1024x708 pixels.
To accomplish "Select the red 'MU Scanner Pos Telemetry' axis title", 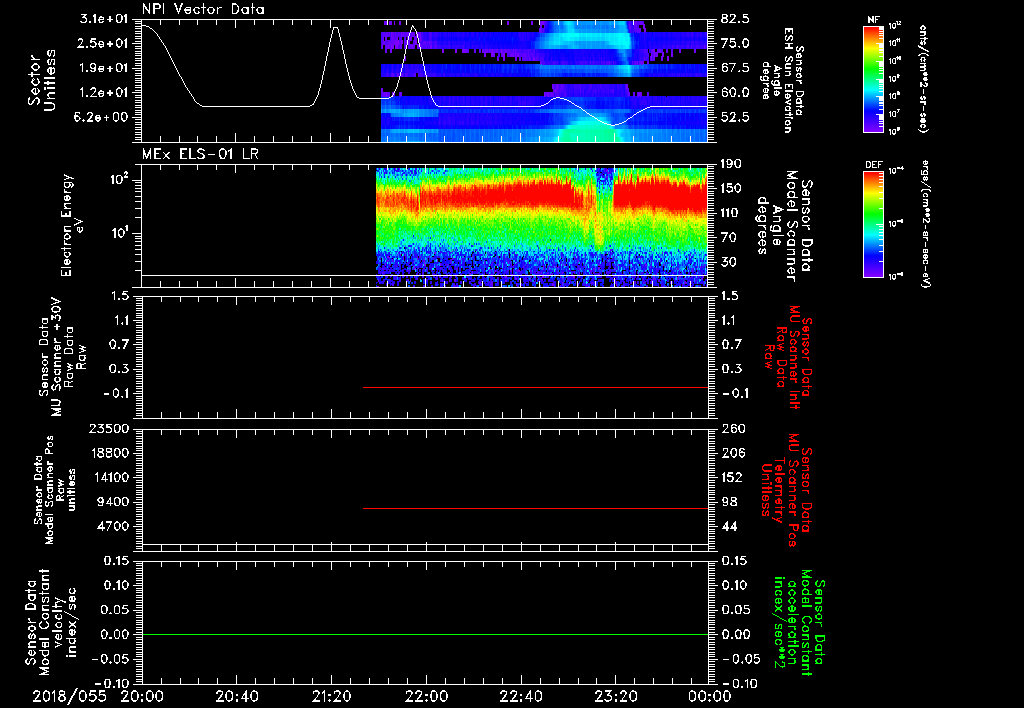I will coord(786,490).
